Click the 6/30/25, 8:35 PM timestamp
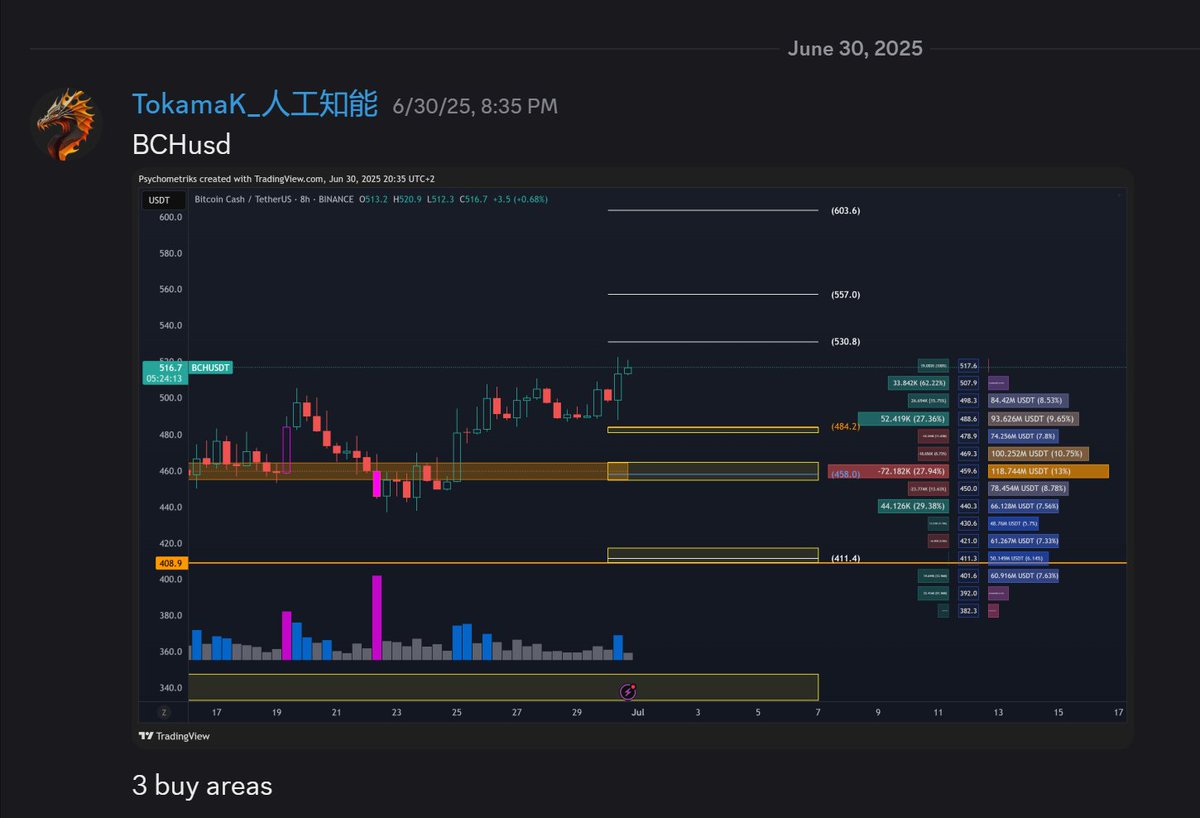The height and width of the screenshot is (818, 1200). click(x=475, y=106)
